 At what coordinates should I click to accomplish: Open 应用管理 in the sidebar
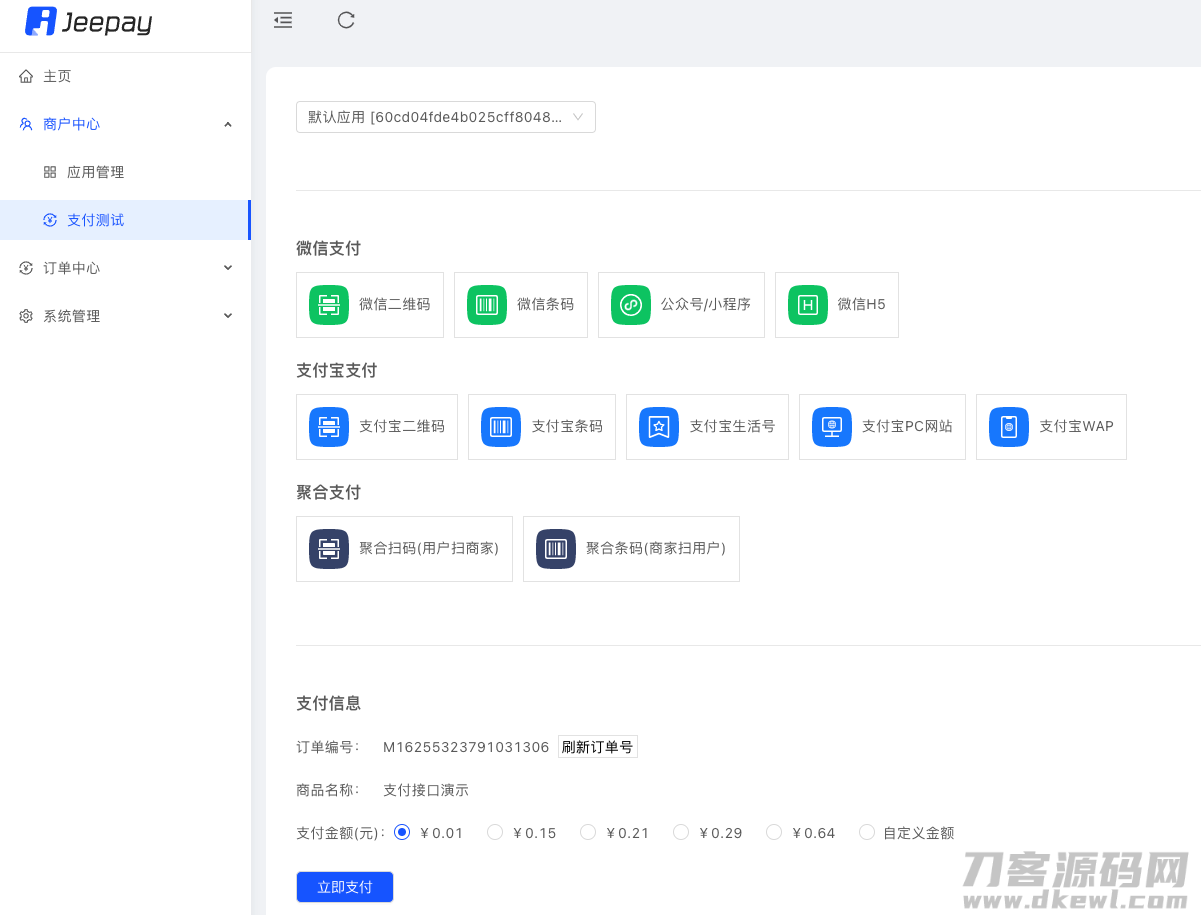click(96, 172)
